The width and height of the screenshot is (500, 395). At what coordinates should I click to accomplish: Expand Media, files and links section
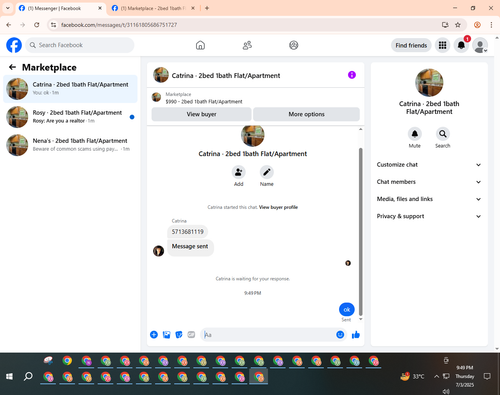[x=429, y=199]
